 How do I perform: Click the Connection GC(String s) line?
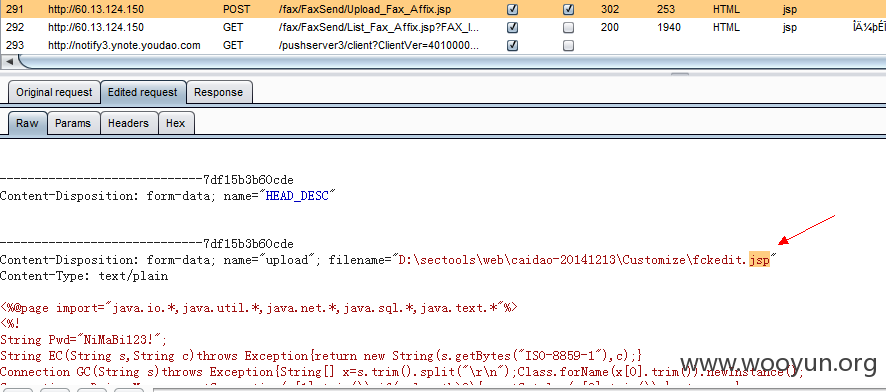(x=401, y=372)
